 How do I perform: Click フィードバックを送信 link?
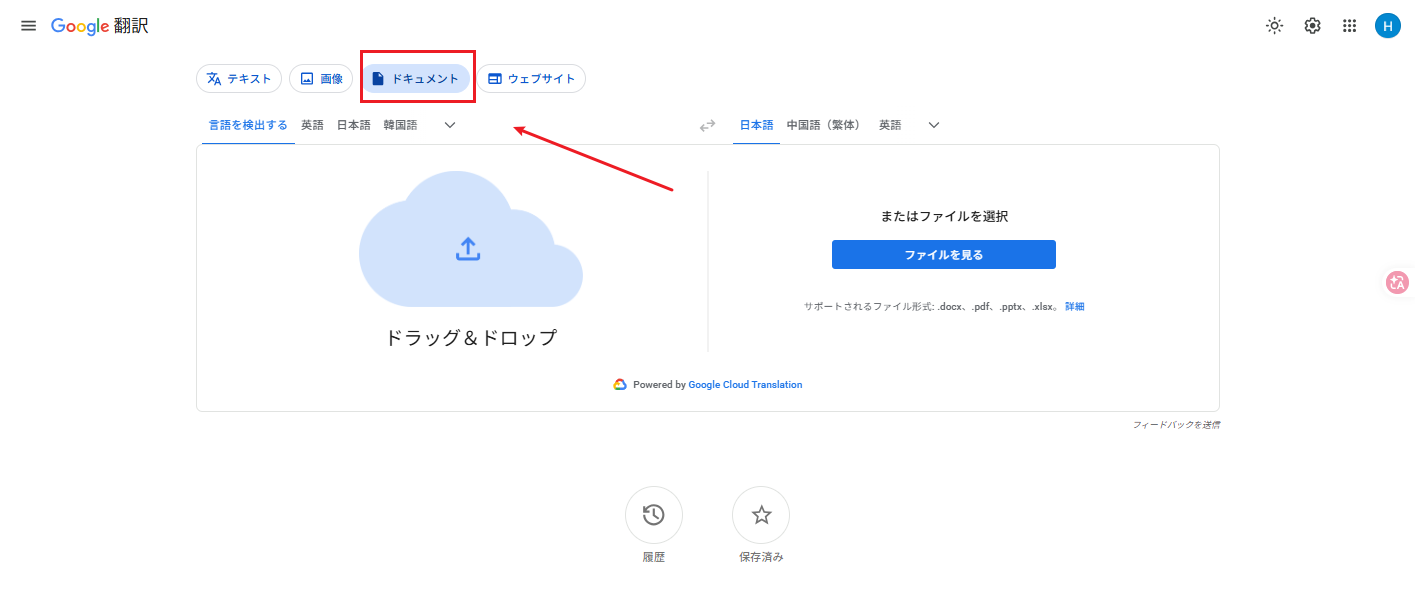tap(1176, 425)
